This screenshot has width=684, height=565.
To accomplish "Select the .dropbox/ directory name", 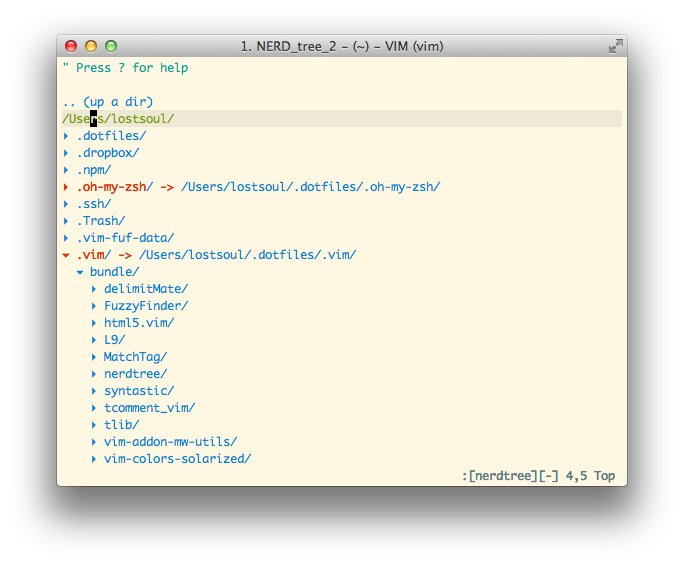I will [x=108, y=153].
